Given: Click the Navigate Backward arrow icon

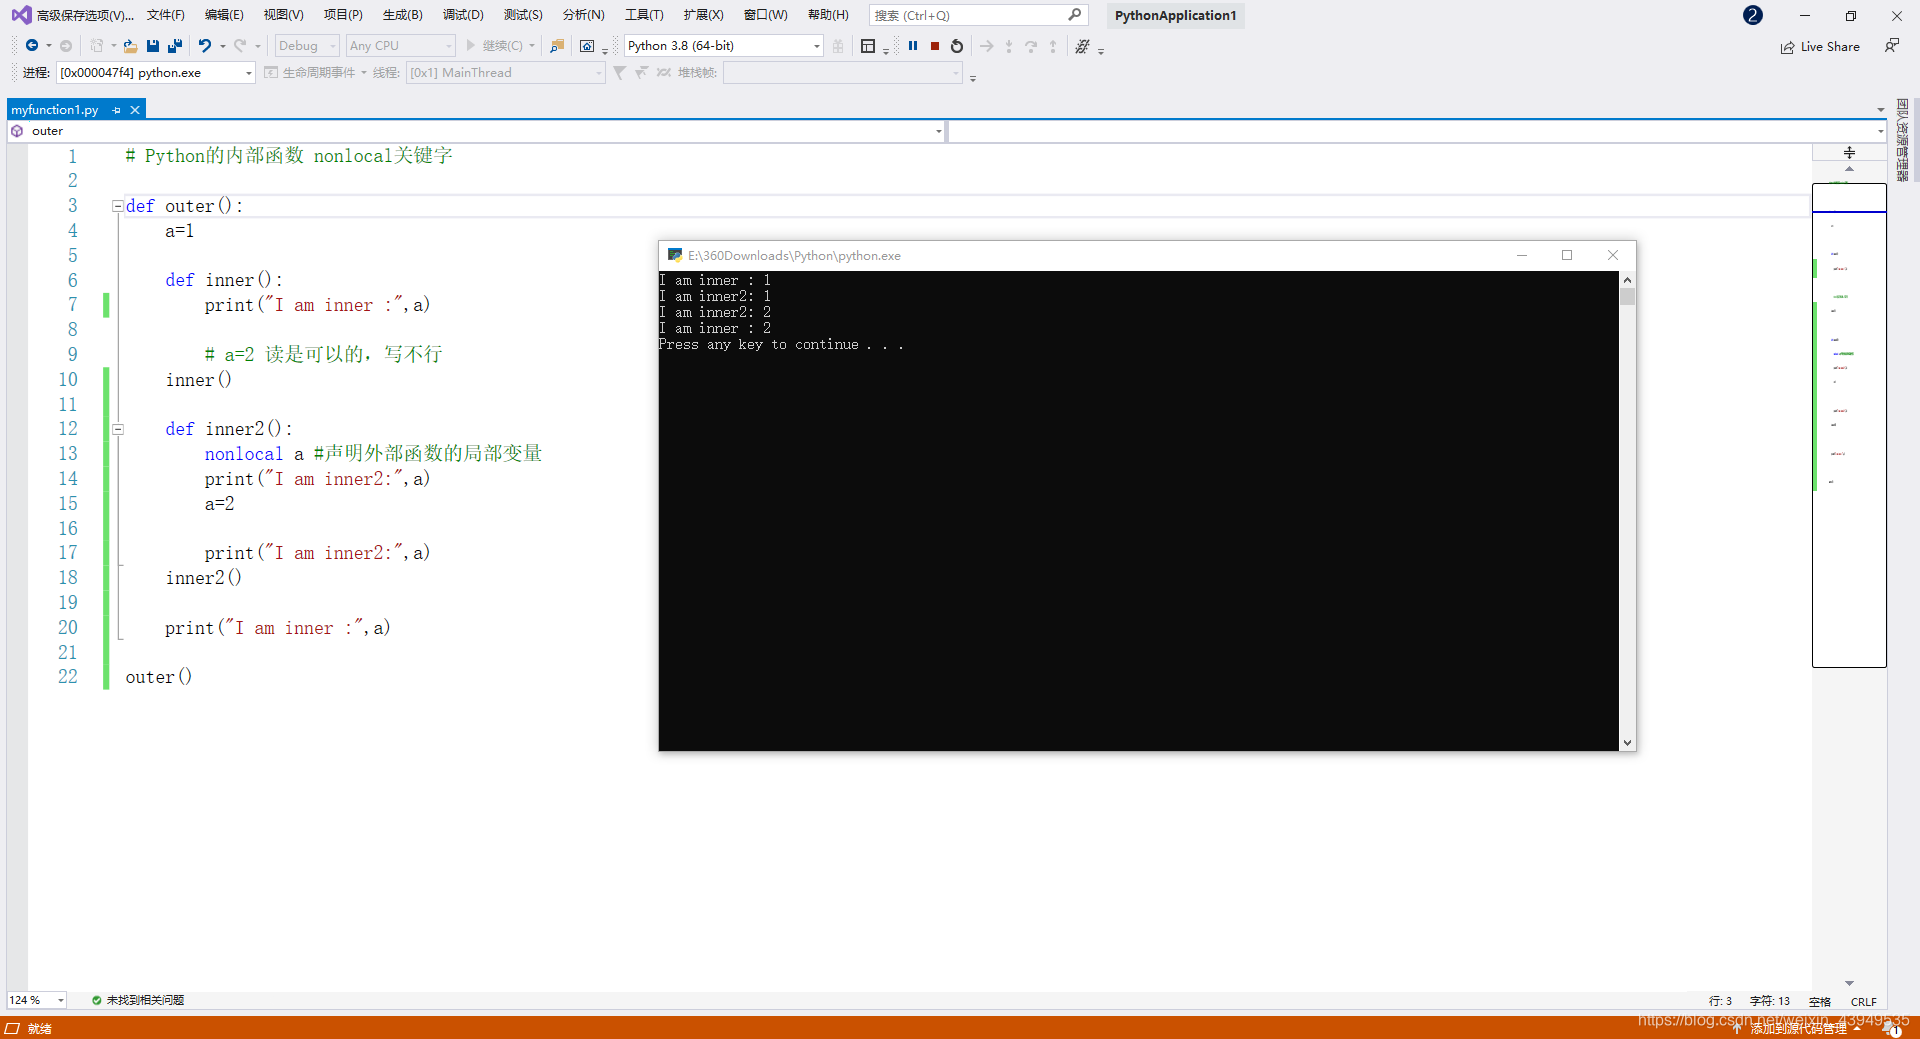Looking at the screenshot, I should [x=32, y=46].
